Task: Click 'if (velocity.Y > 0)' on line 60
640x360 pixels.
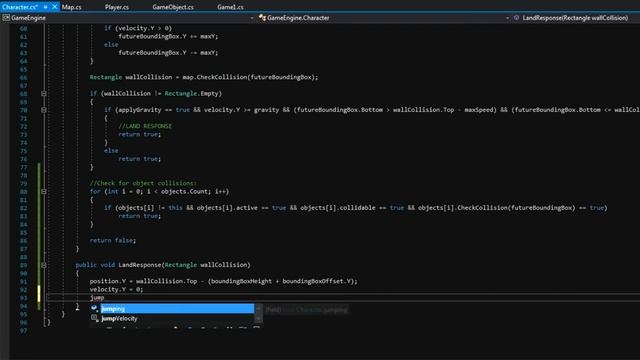Action: coord(138,28)
